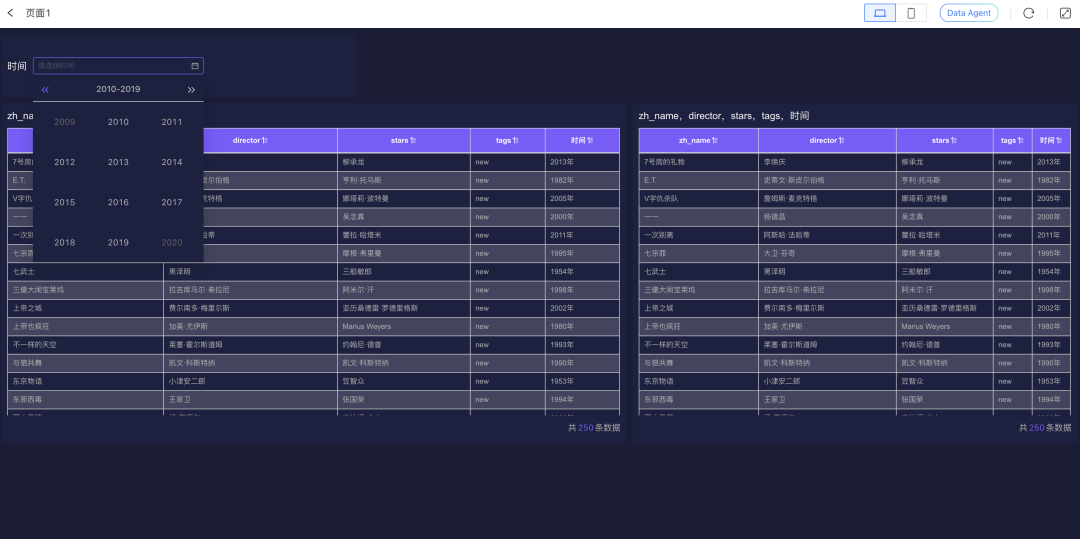Pick year 2013 from the year grid
This screenshot has width=1080, height=539.
click(118, 162)
